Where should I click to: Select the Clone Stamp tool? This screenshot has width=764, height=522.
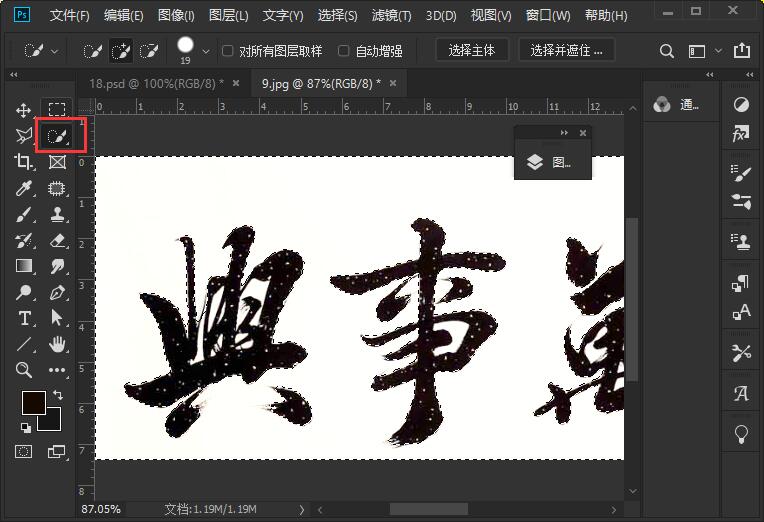57,214
